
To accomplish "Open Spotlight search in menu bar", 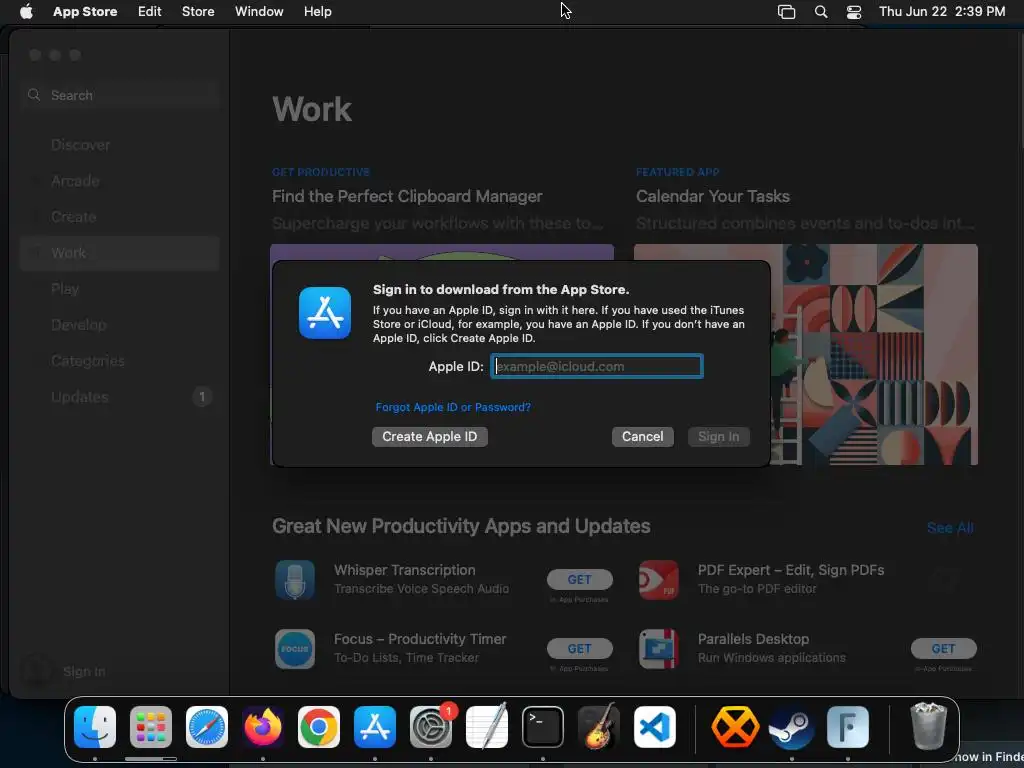I will [821, 12].
